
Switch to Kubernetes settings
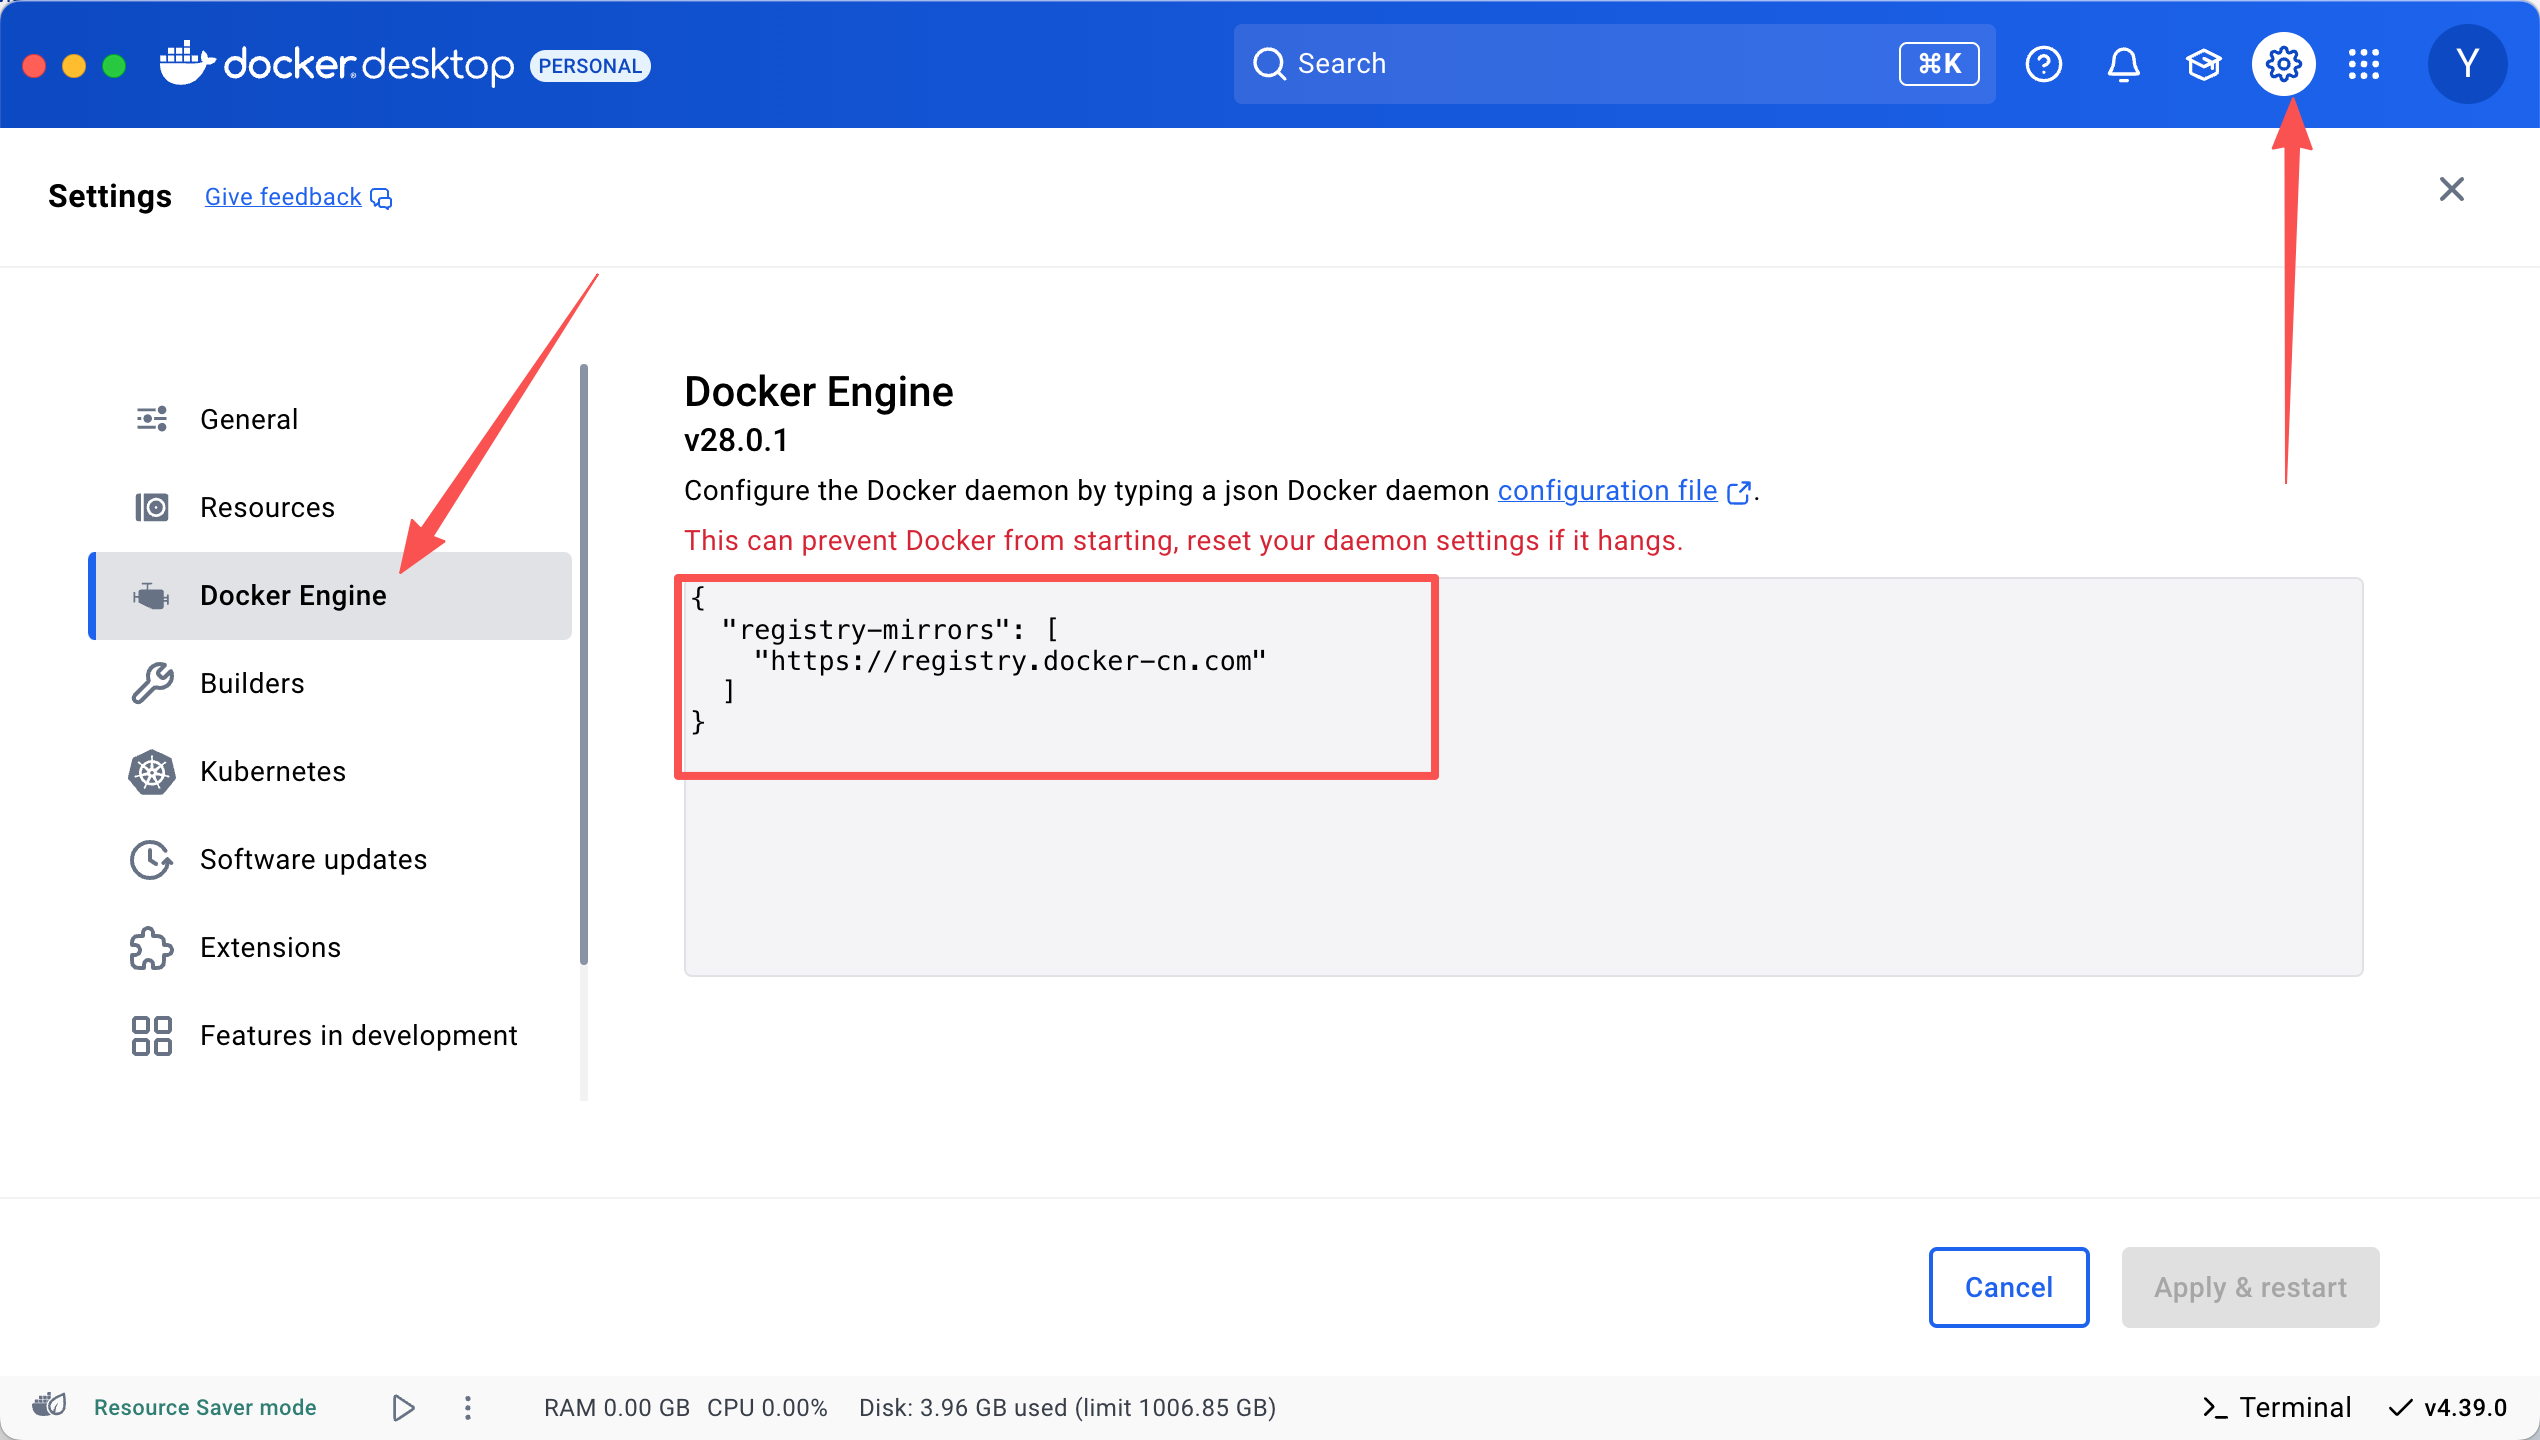(x=272, y=771)
